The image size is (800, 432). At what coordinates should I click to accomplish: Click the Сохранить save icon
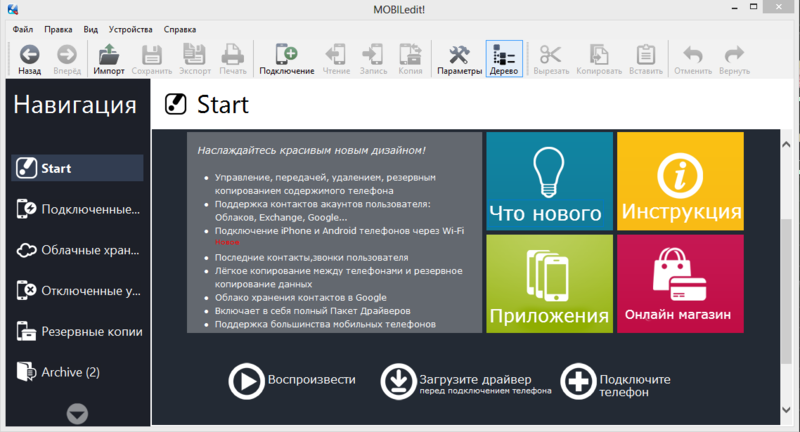coord(152,55)
